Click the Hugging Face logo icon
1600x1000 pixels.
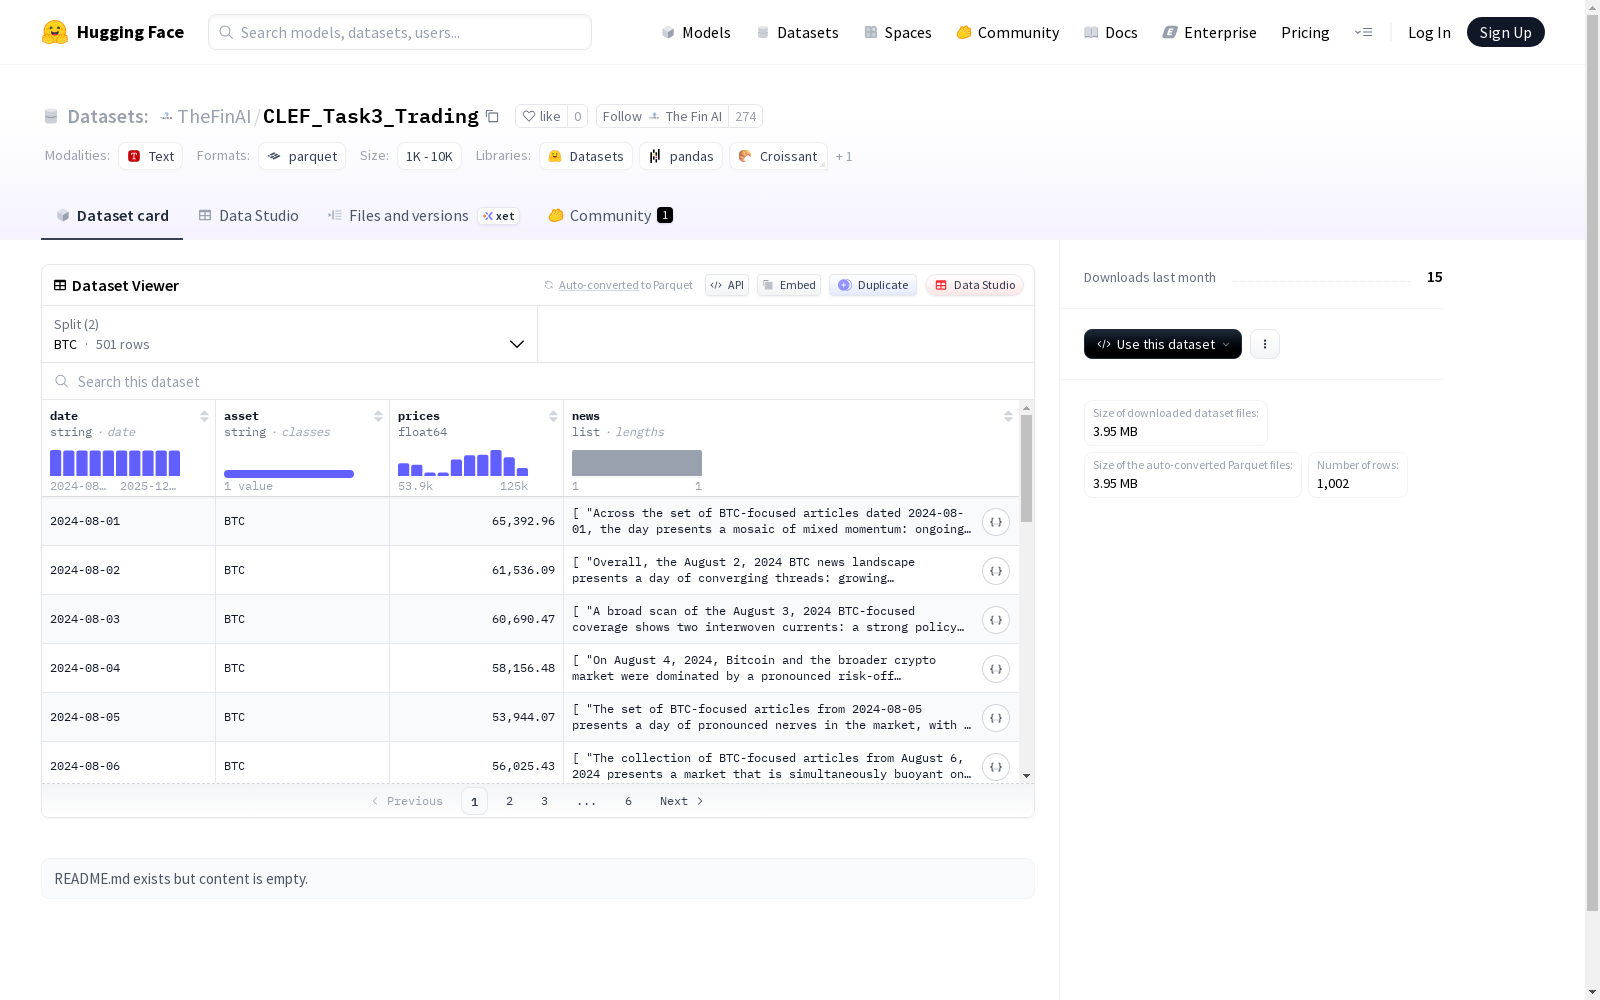point(55,32)
